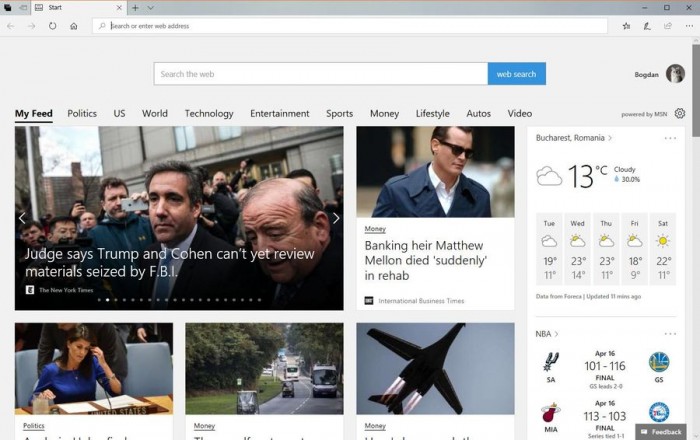This screenshot has width=700, height=440.
Task: Open feed settings gear icon
Action: click(x=679, y=113)
